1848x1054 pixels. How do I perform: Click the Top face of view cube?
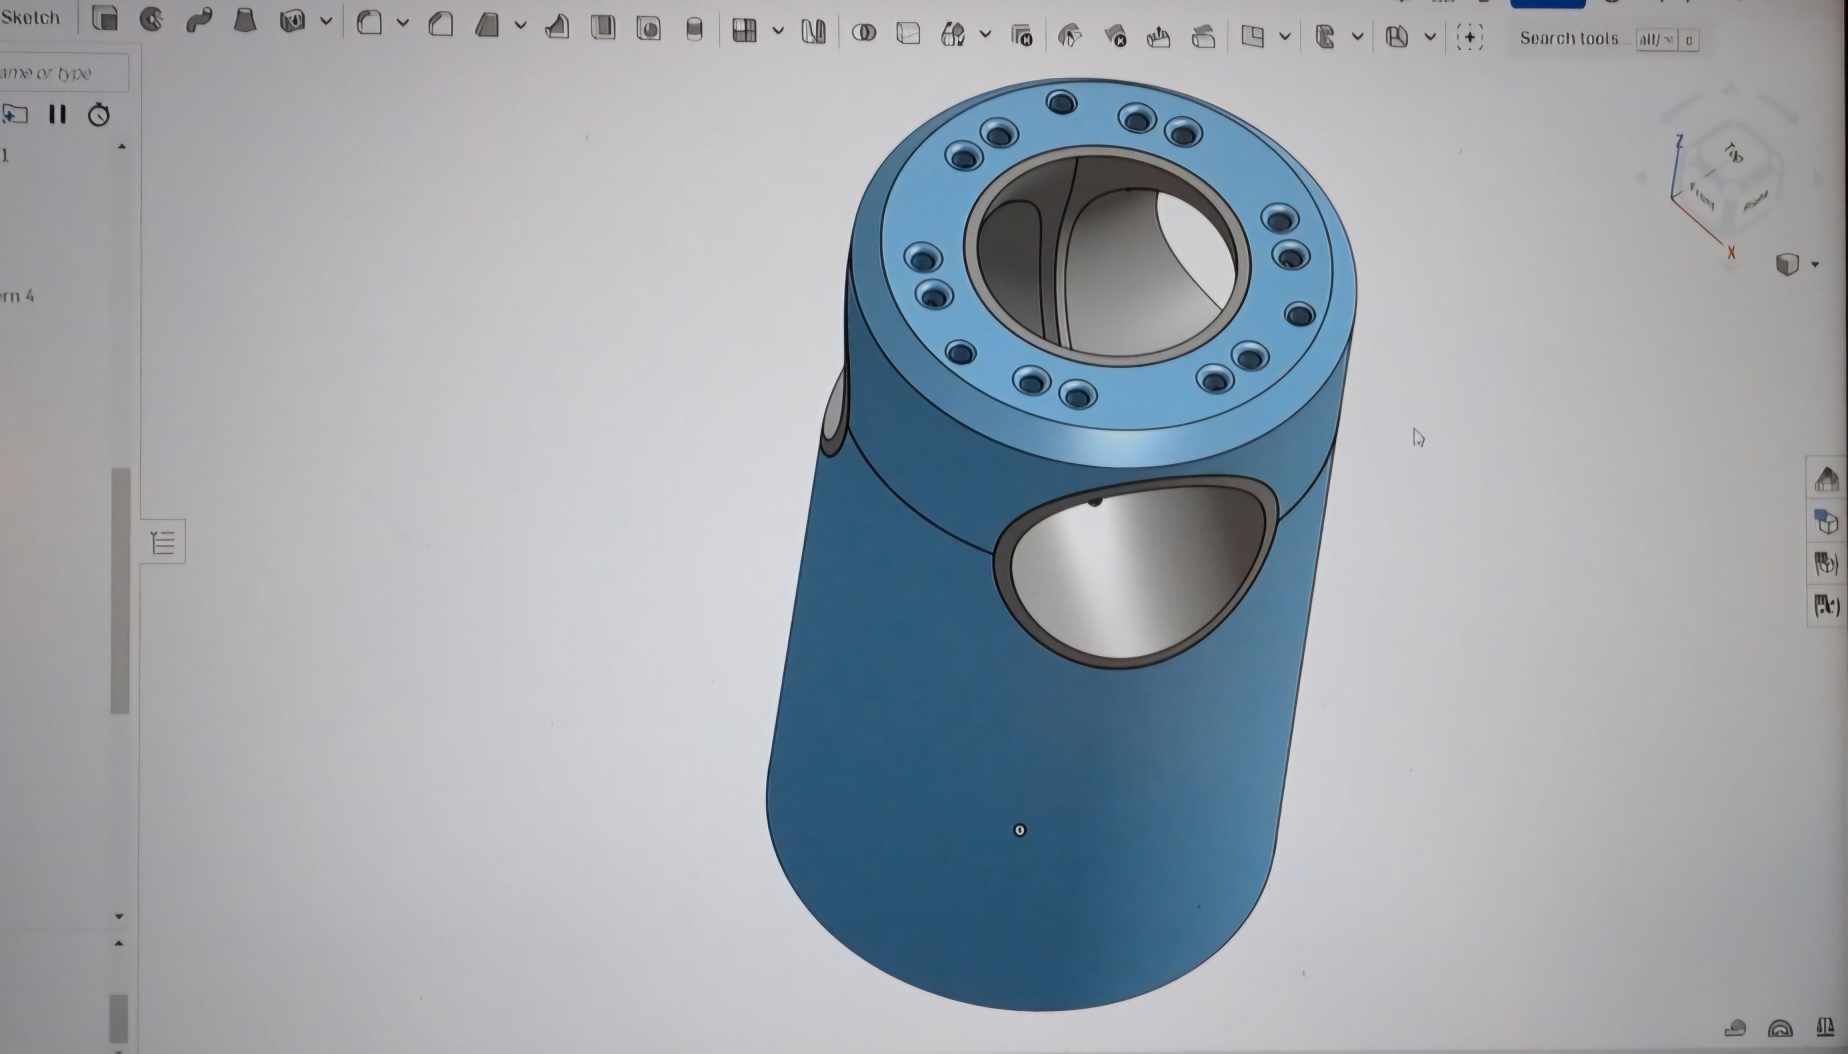(x=1733, y=153)
